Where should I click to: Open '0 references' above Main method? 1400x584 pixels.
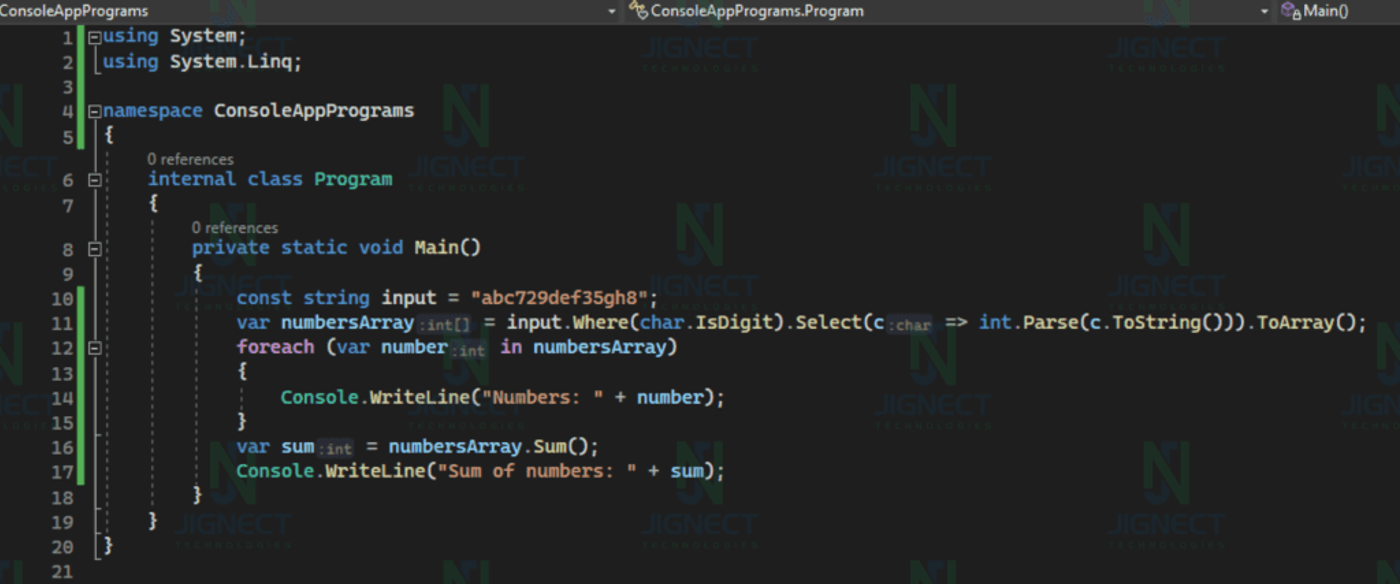[x=235, y=228]
